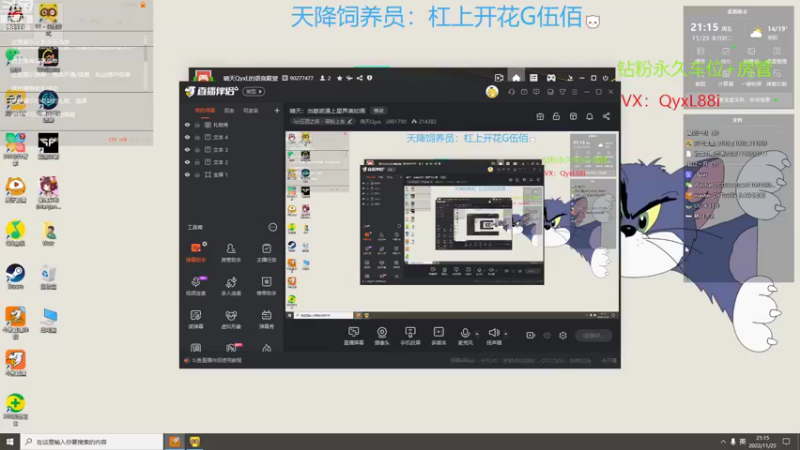Viewport: 800px width, 450px height.
Task: Add a 摄像头 camera source
Action: point(382,336)
